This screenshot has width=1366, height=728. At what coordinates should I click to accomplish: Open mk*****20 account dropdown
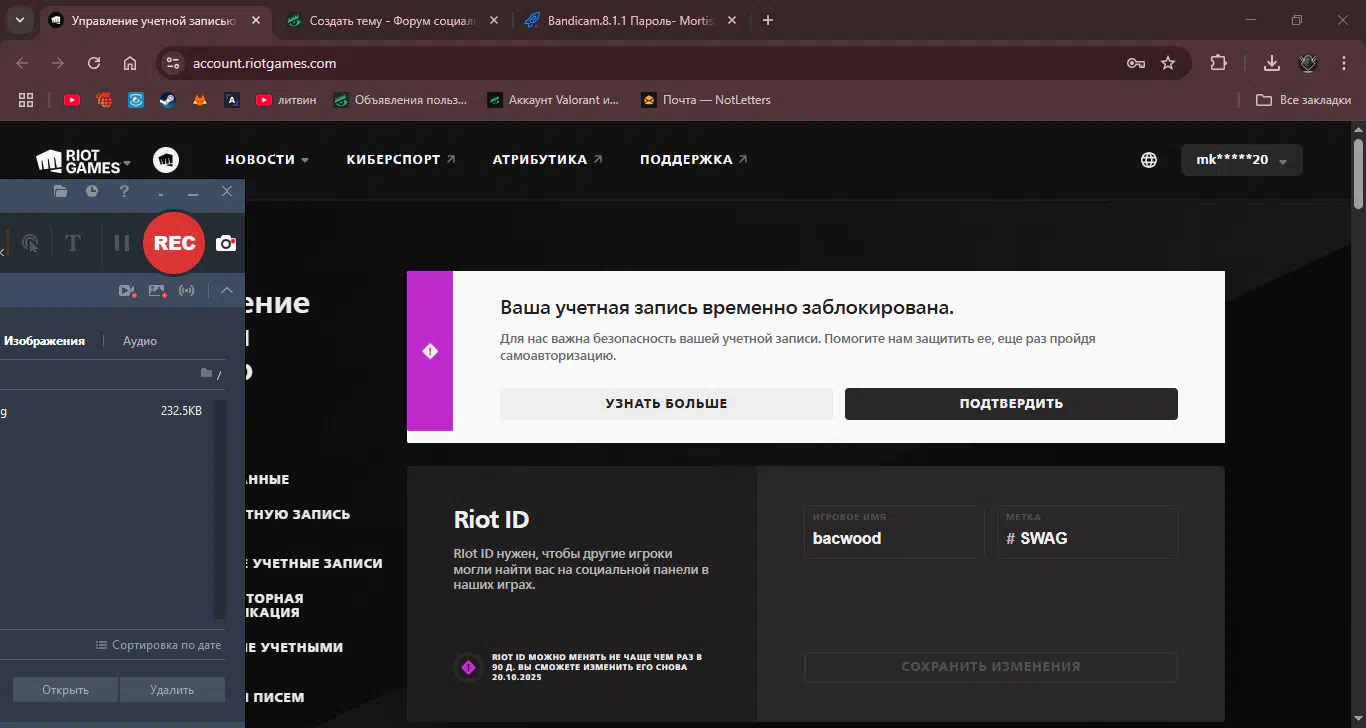[x=1242, y=160]
